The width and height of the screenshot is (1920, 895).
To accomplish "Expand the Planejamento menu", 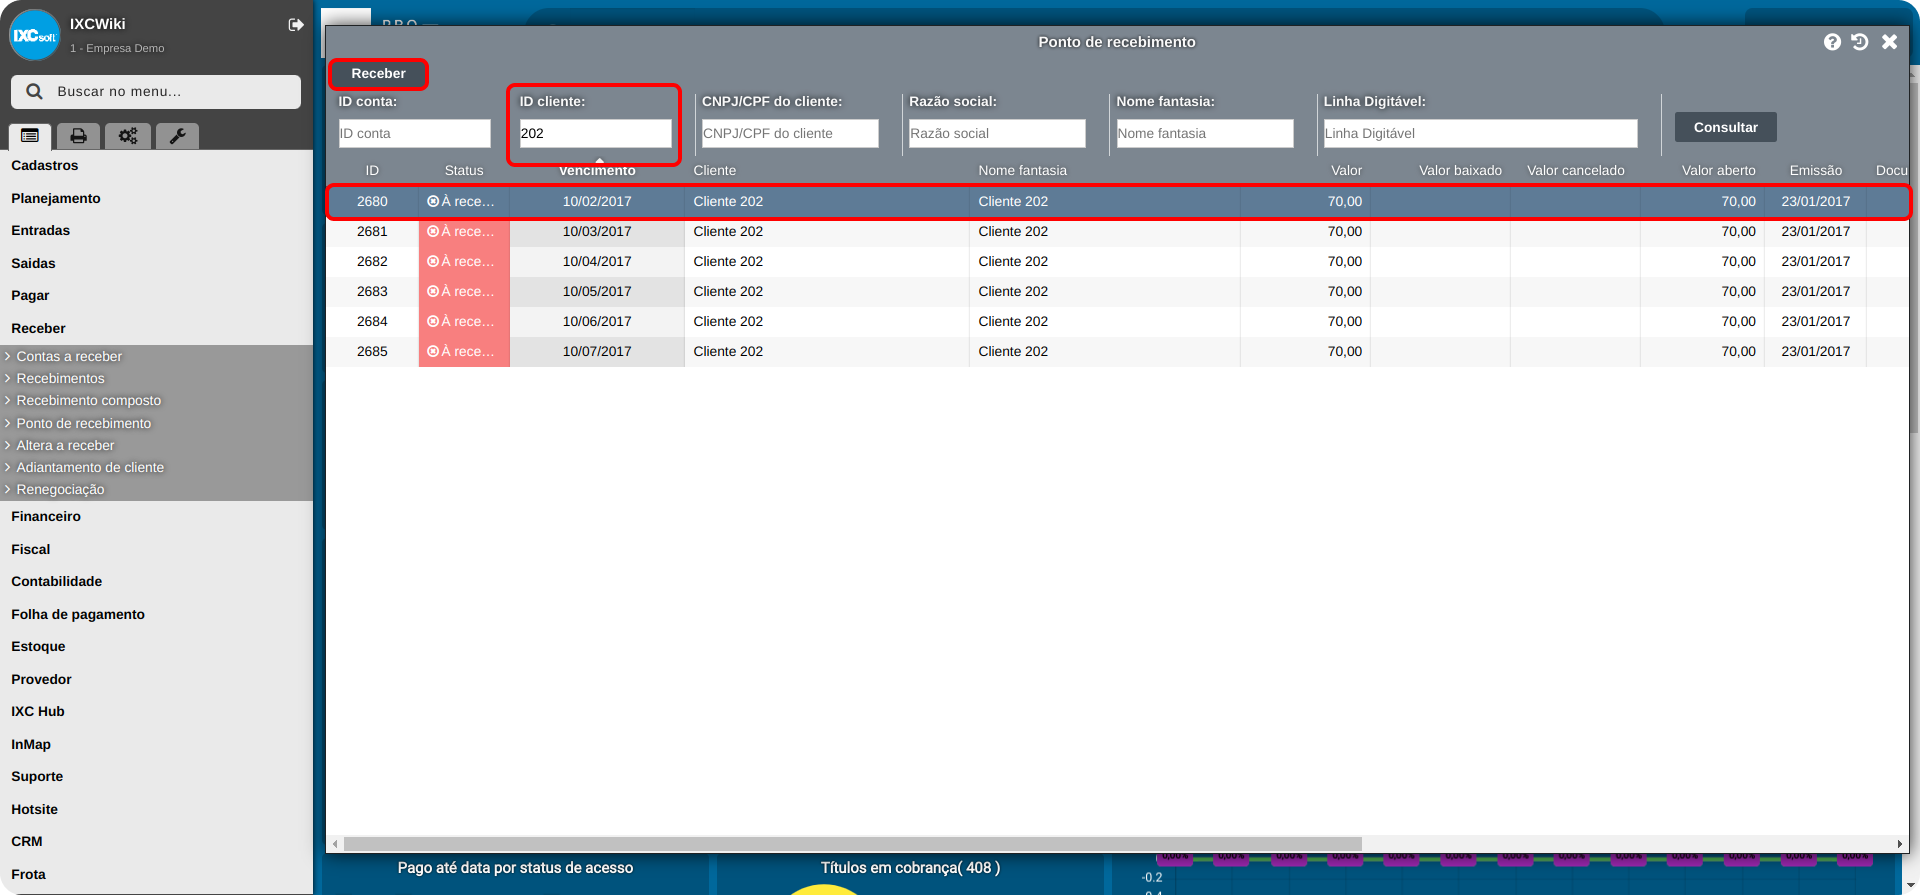I will pos(56,198).
